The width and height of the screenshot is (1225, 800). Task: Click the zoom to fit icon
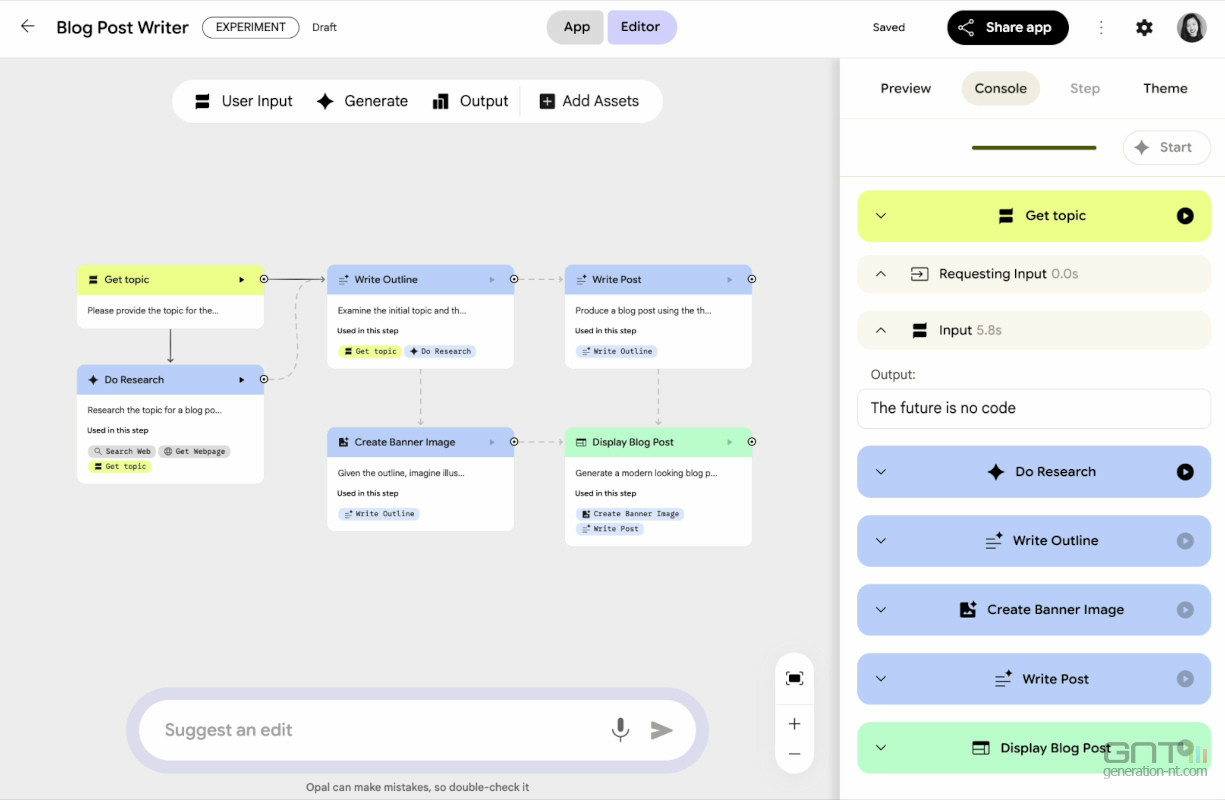[x=794, y=678]
